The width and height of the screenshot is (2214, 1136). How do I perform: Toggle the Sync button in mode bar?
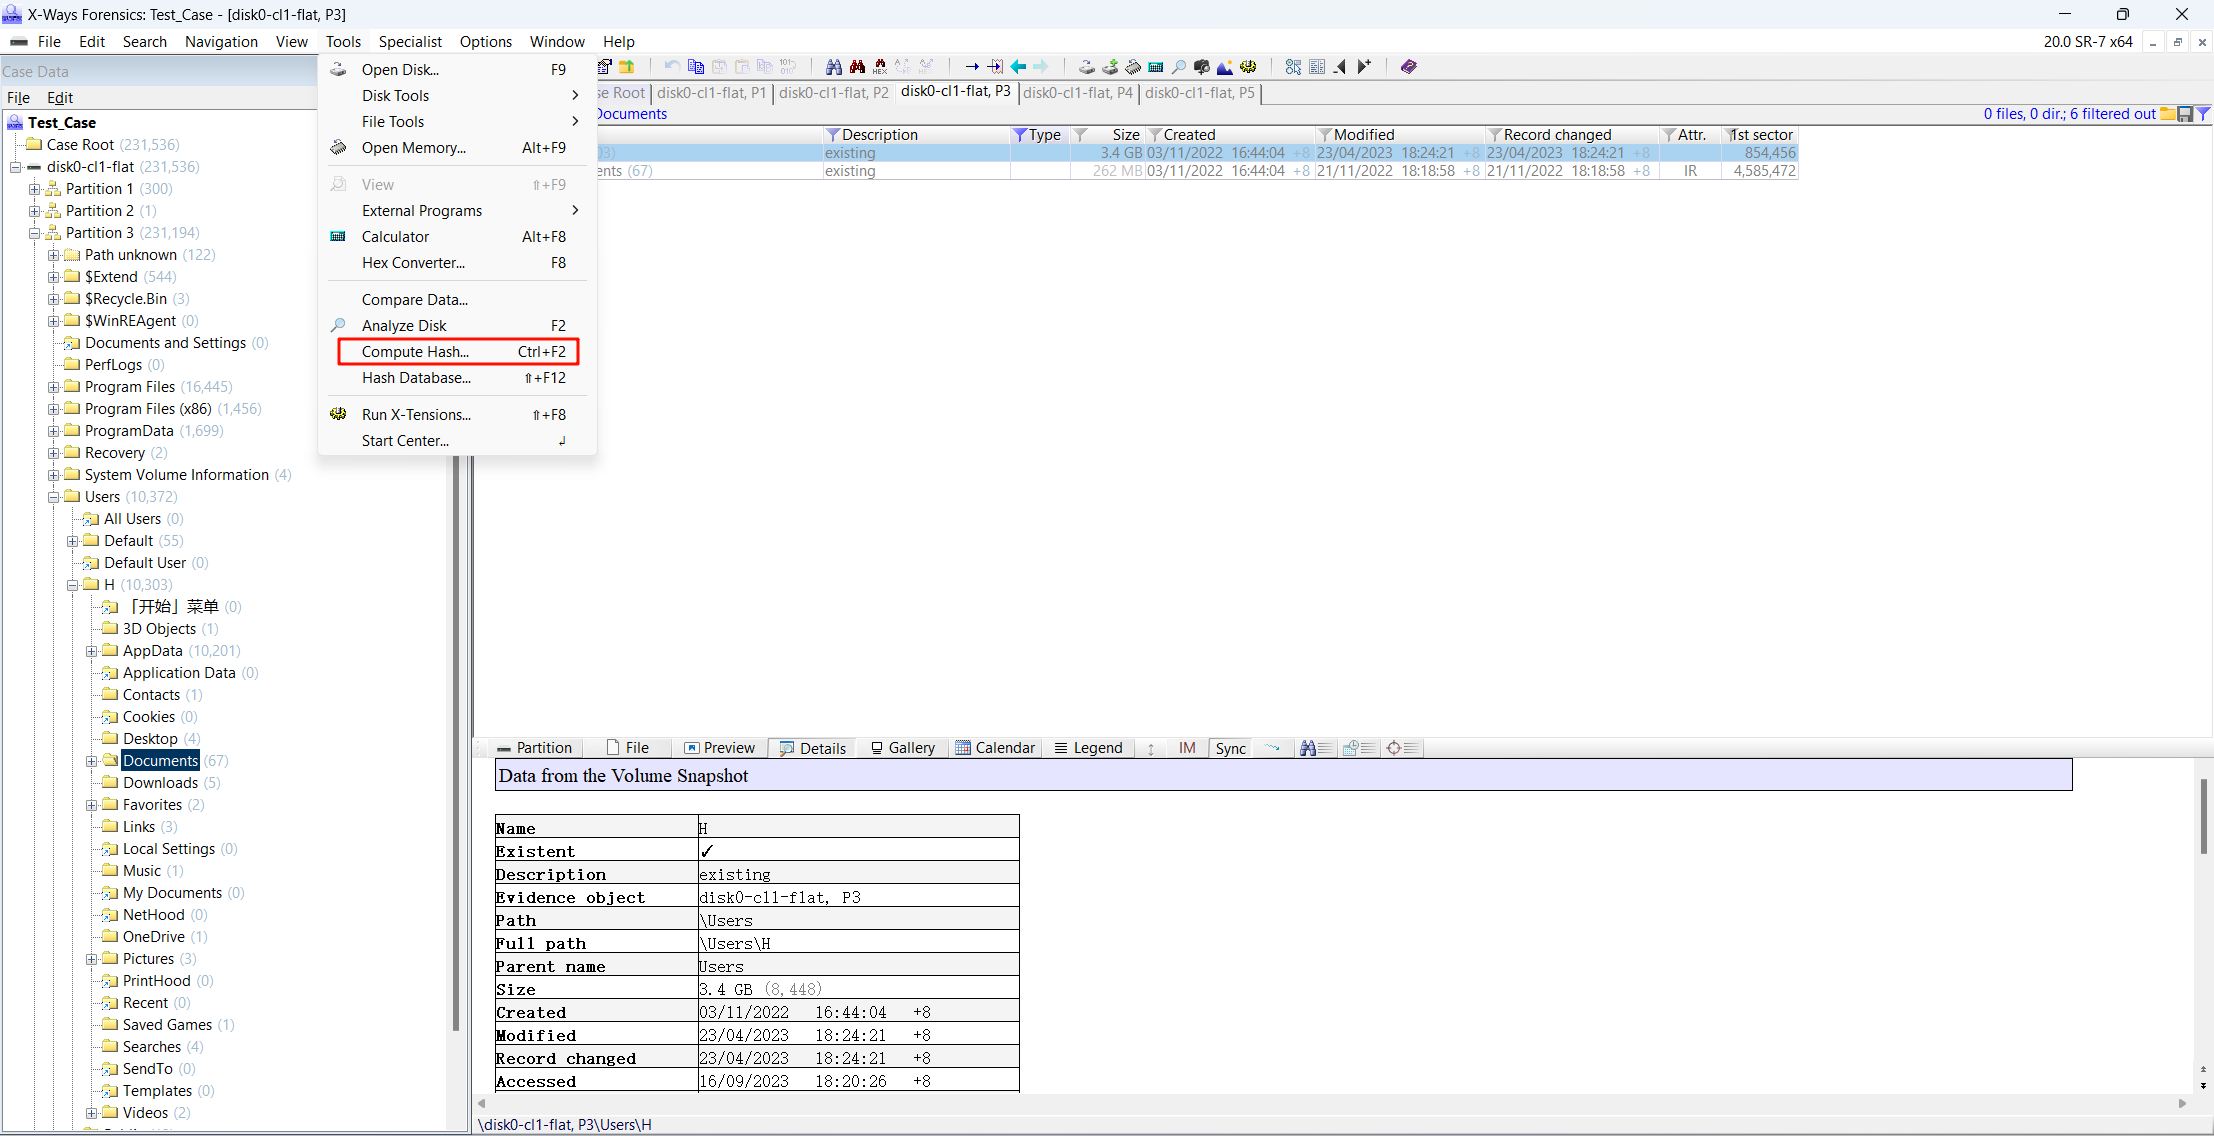click(1230, 748)
